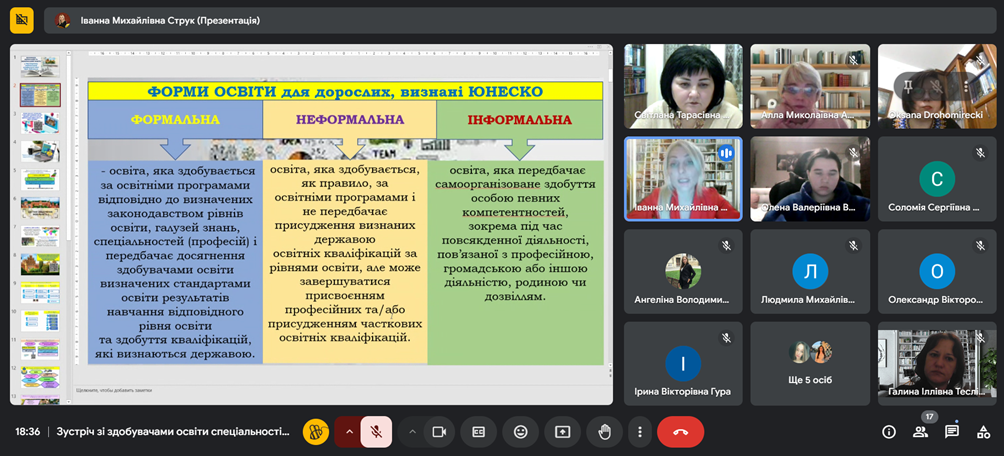Viewport: 1004px width, 456px height.
Task: Select the second slide thumbnail in the panel
Action: tap(40, 95)
